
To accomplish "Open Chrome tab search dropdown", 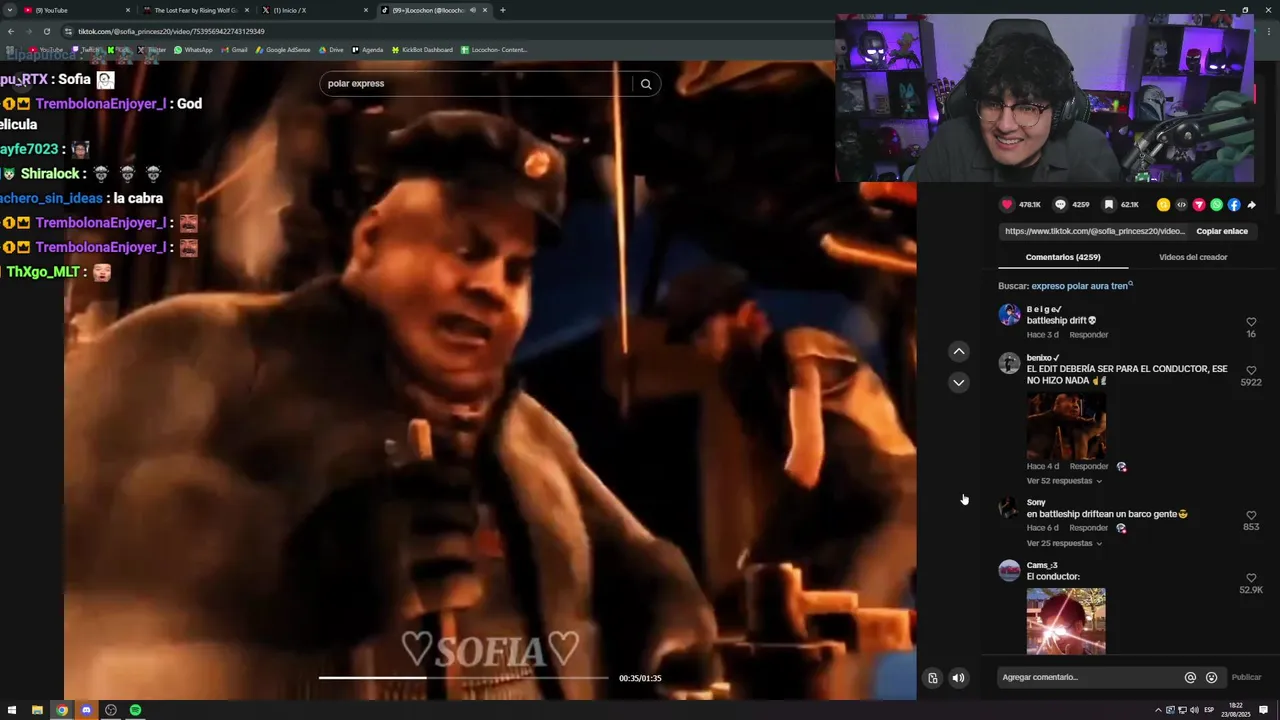I will tap(10, 10).
